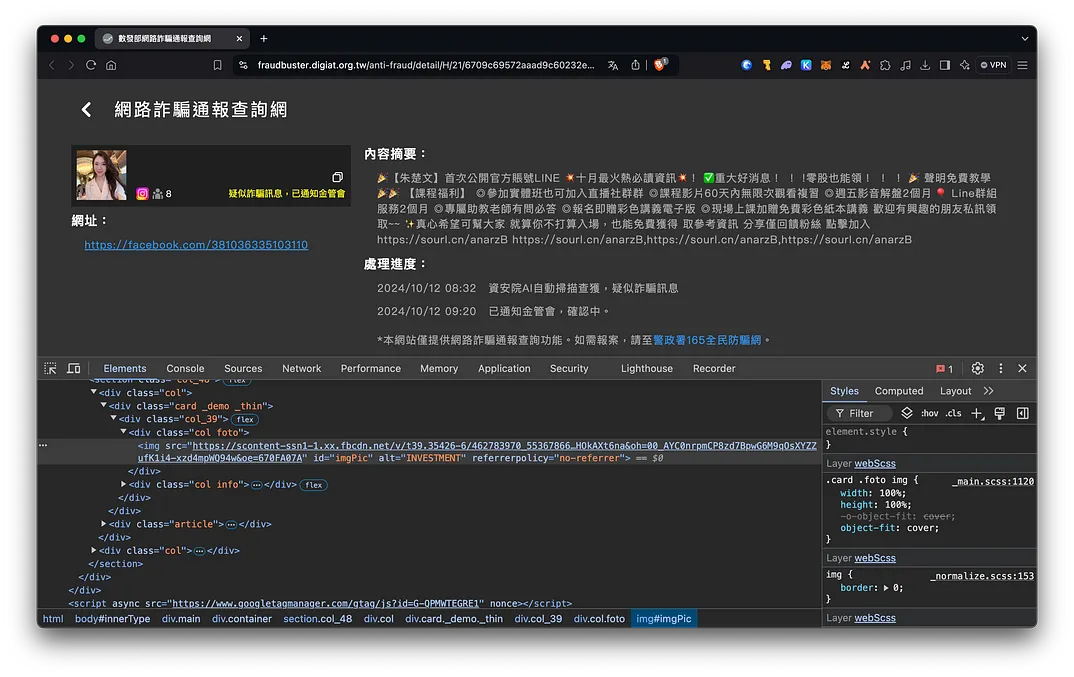The height and width of the screenshot is (677, 1074).
Task: Open the Application tab
Action: [504, 369]
